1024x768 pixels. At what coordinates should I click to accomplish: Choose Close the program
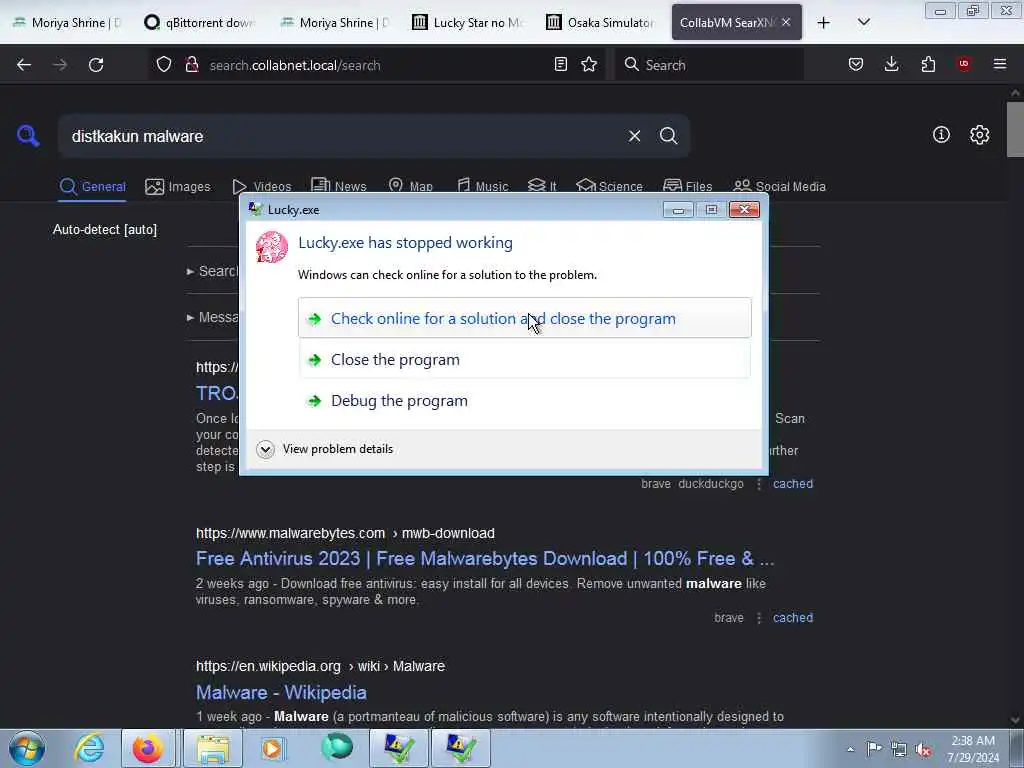[524, 359]
